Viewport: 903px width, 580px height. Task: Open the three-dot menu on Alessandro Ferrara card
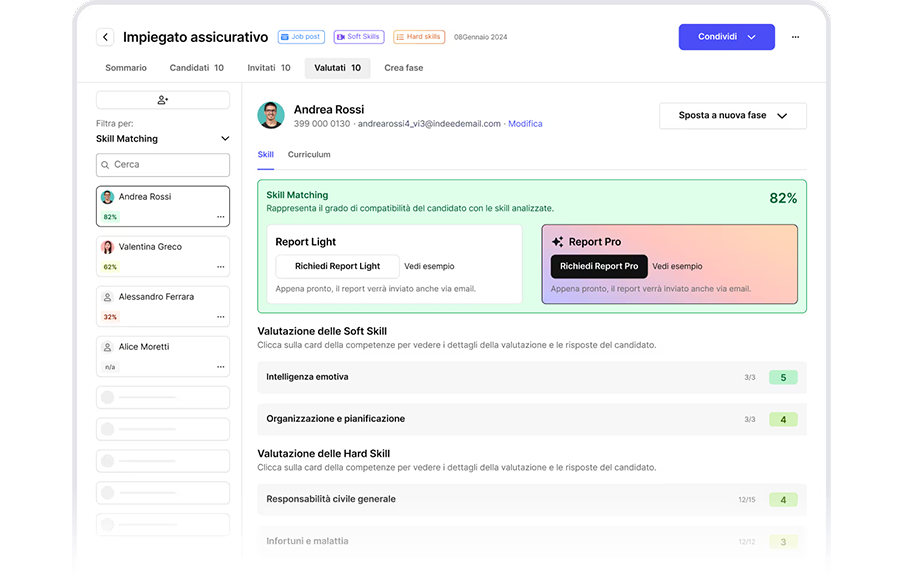pos(220,317)
